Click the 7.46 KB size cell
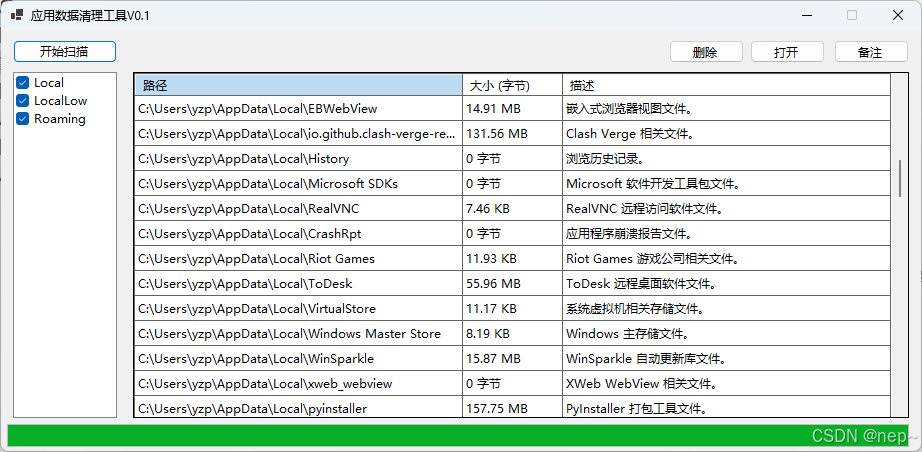This screenshot has height=452, width=922. point(512,209)
